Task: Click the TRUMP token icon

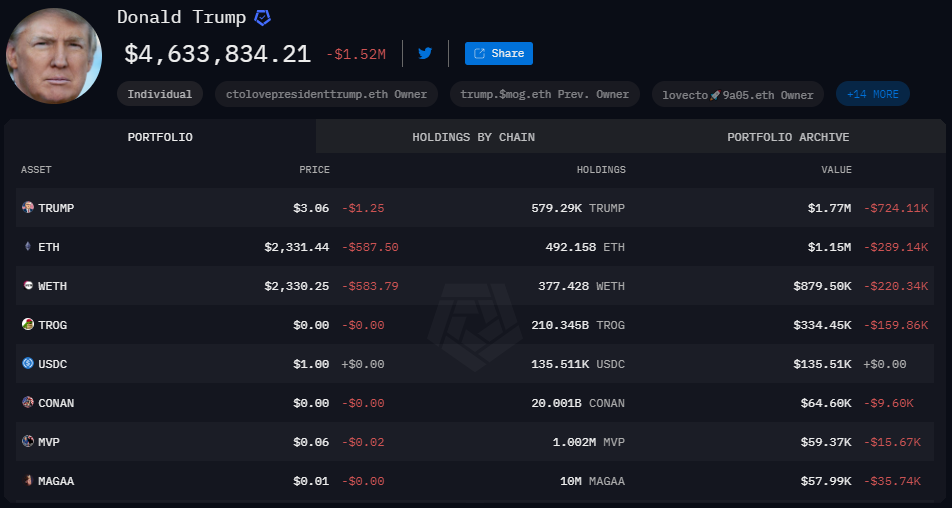Action: pyautogui.click(x=28, y=208)
